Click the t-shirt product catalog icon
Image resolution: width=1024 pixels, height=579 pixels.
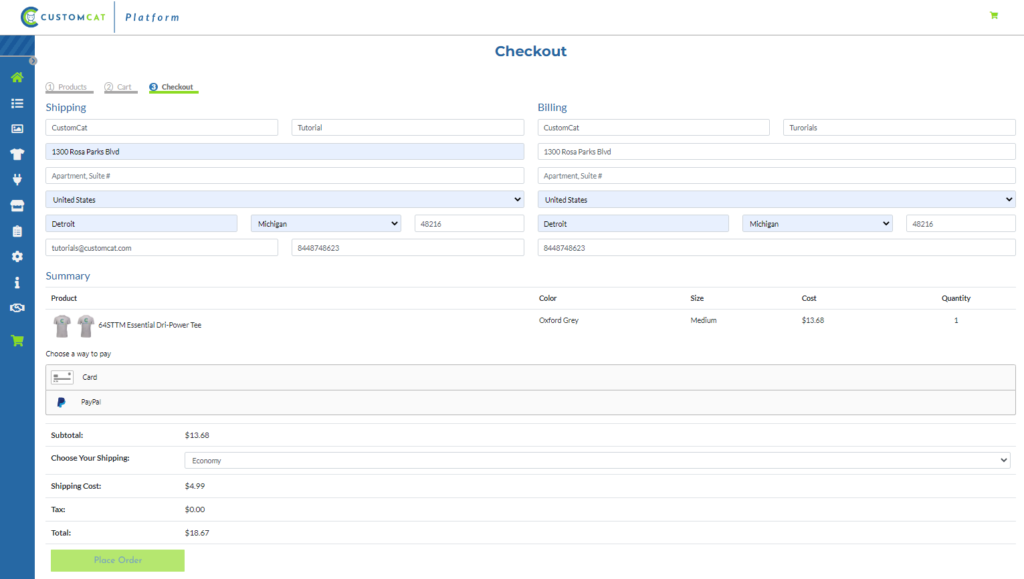(x=17, y=154)
